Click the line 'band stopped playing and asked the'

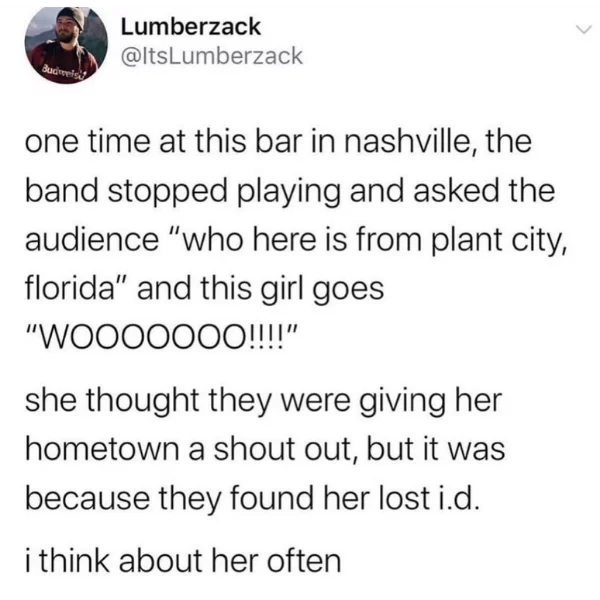click(290, 191)
